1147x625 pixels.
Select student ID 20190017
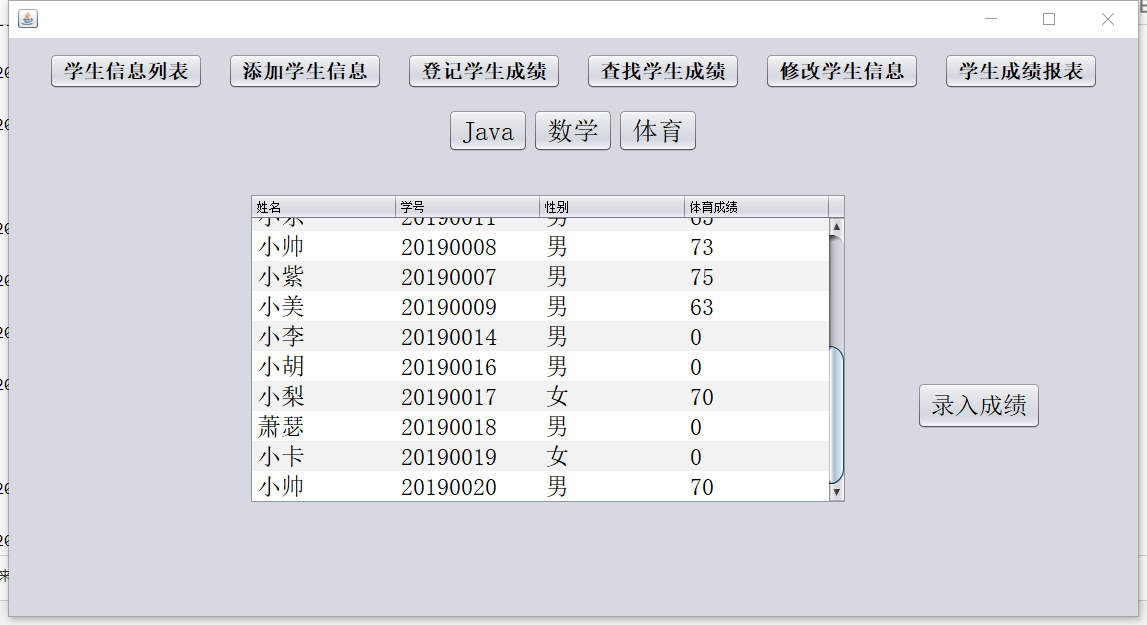click(448, 397)
